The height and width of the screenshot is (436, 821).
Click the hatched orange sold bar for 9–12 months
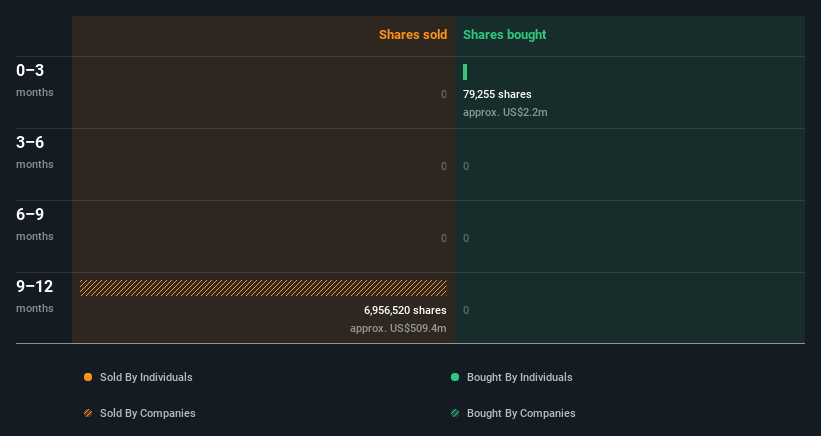pyautogui.click(x=263, y=288)
